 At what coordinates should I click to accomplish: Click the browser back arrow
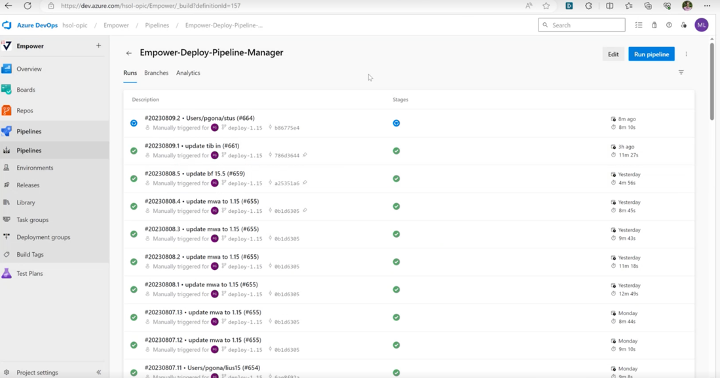[x=8, y=6]
